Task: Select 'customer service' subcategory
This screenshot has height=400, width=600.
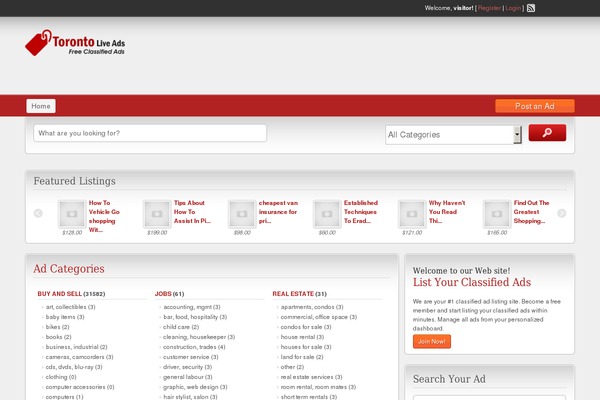Action: pos(186,357)
